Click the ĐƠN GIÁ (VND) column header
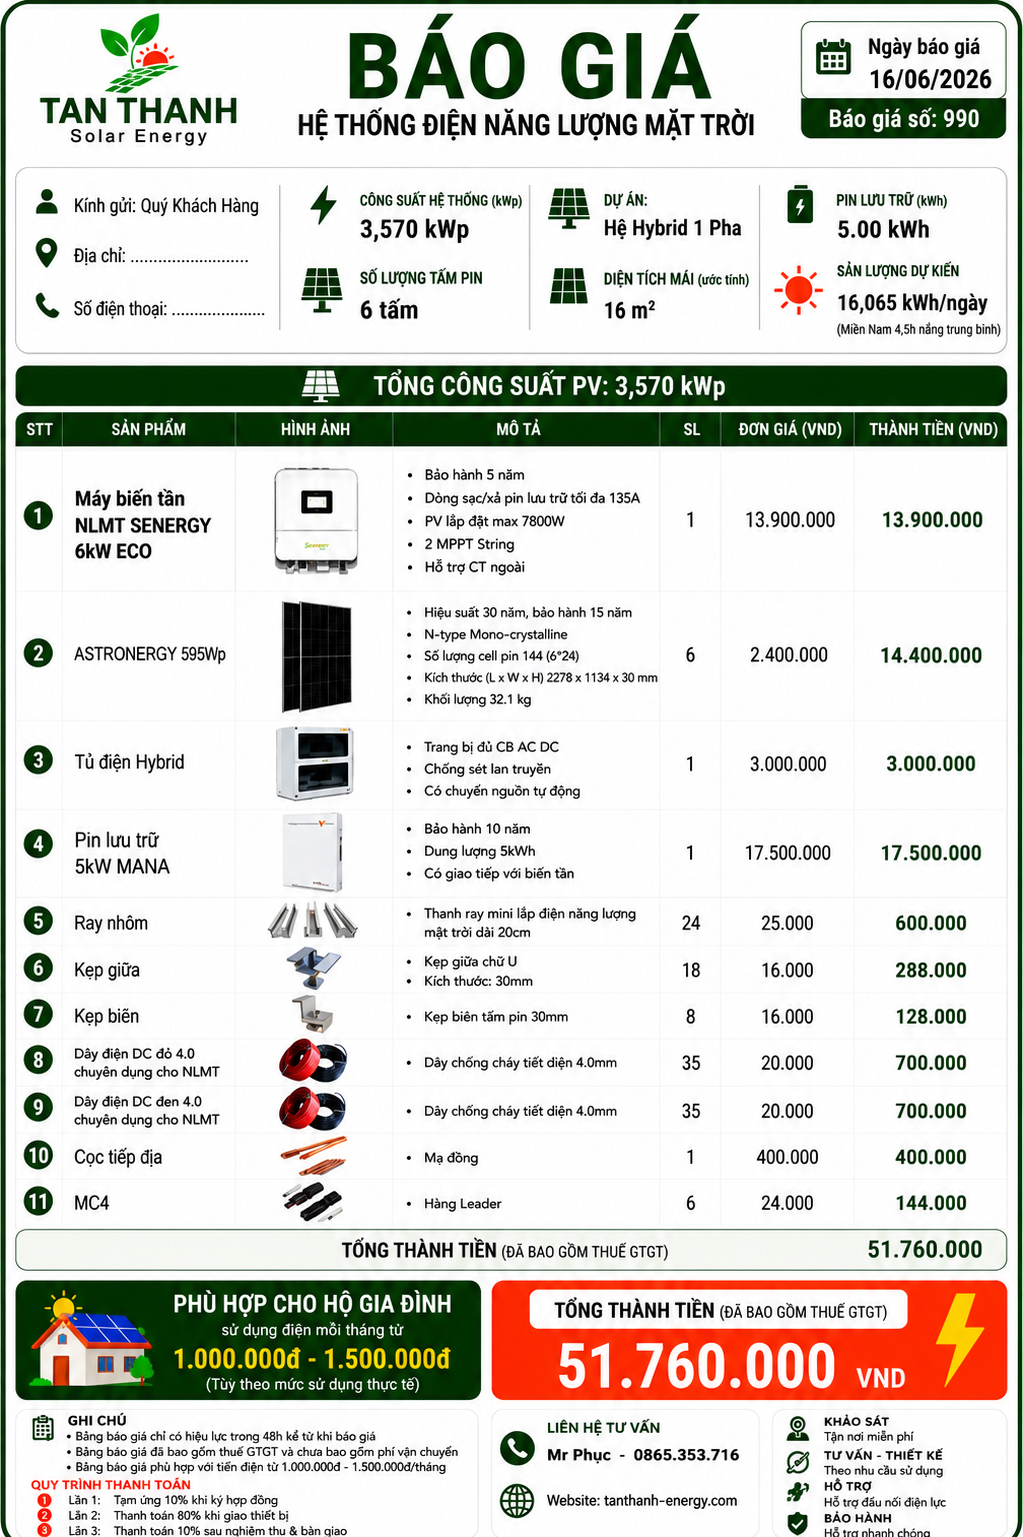This screenshot has height=1537, width=1023. point(790,429)
